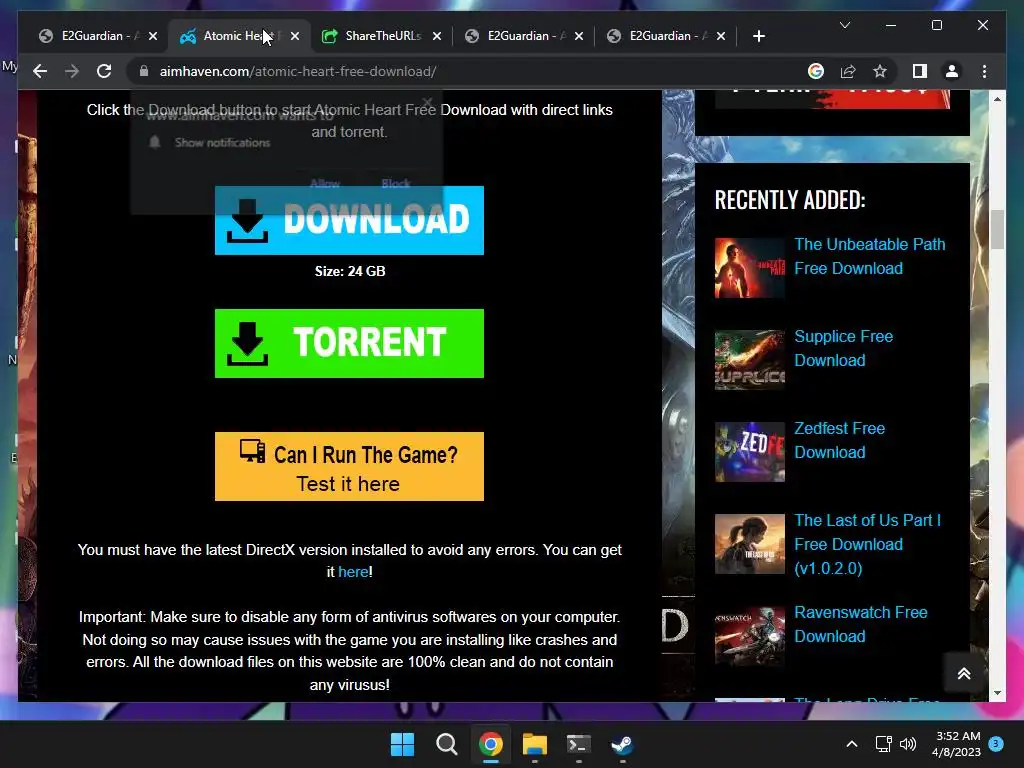Open File Explorer from taskbar

[x=534, y=744]
